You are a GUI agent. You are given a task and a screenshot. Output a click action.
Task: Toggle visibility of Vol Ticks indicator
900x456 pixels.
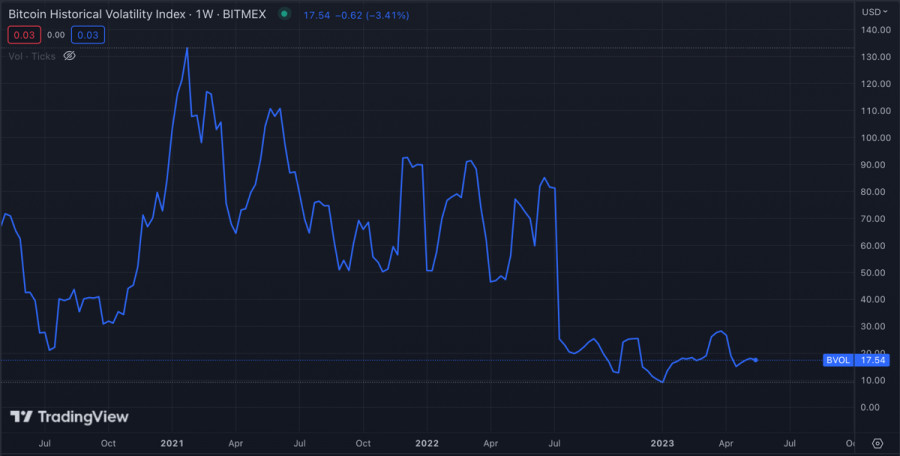point(70,56)
